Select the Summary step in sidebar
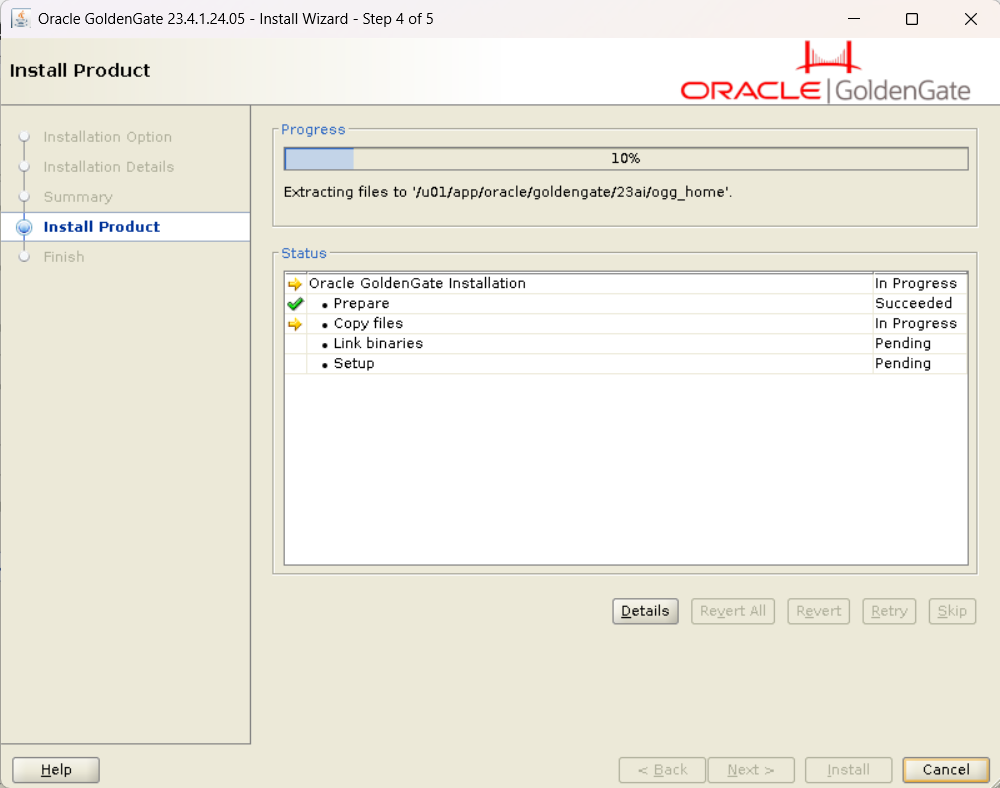Image resolution: width=1000 pixels, height=788 pixels. pyautogui.click(x=78, y=197)
